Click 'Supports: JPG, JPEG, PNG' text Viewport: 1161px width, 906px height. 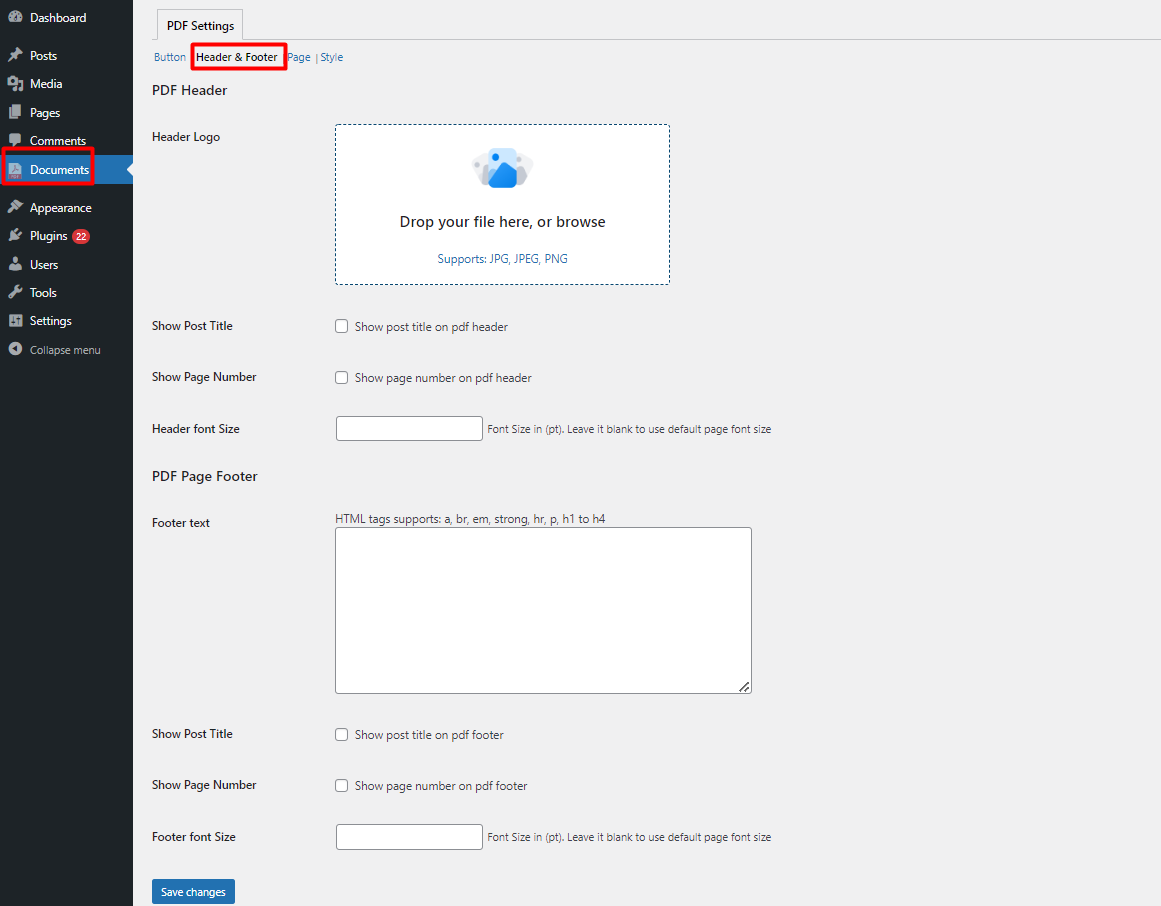point(503,258)
